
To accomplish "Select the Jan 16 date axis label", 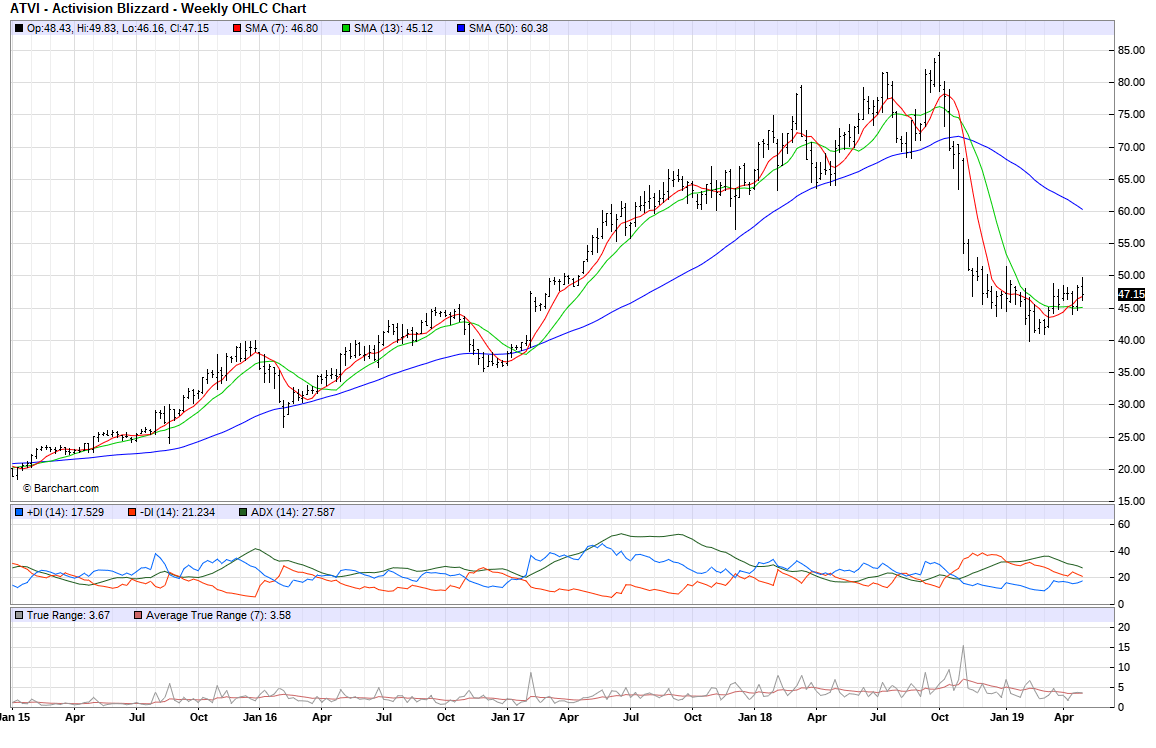I will [260, 717].
